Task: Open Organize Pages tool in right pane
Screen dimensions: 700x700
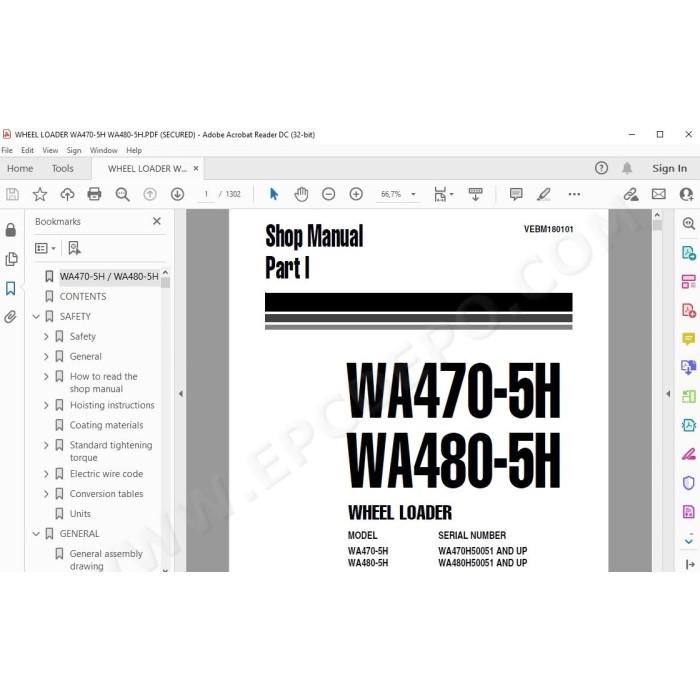Action: tap(688, 282)
